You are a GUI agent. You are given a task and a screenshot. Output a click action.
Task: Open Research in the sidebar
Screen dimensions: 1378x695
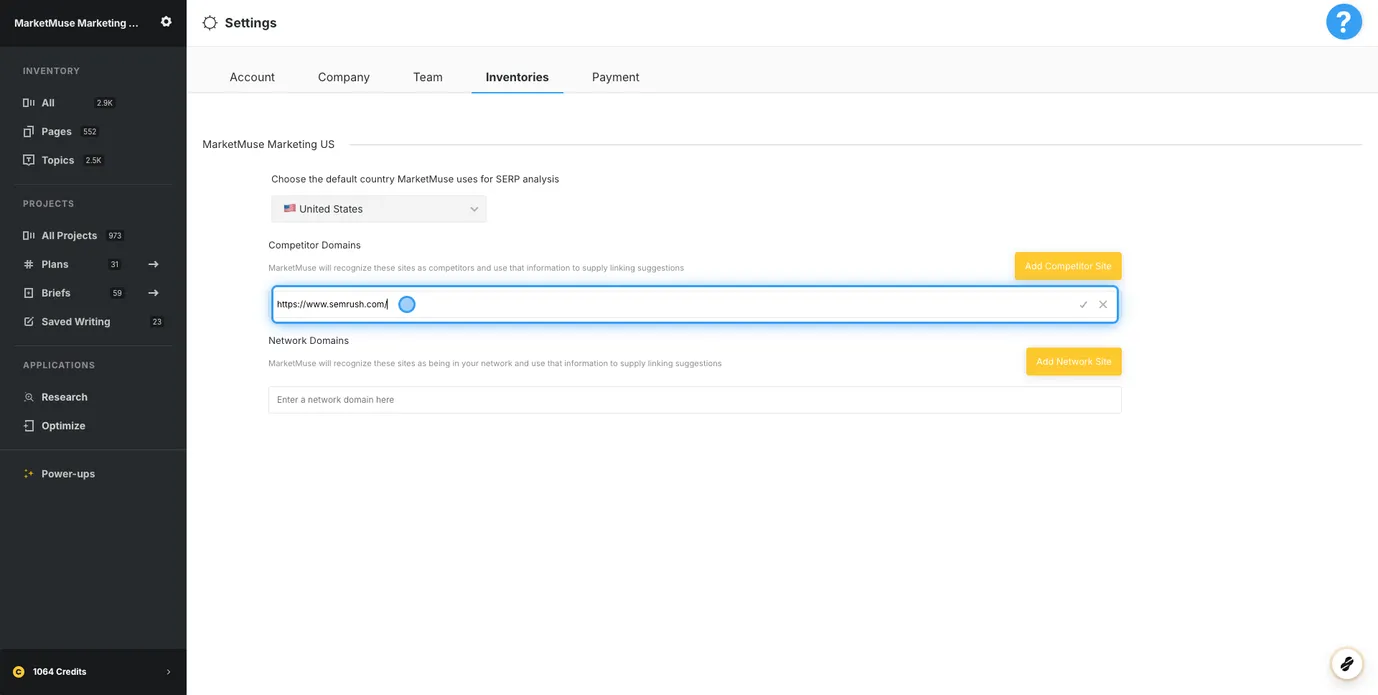pyautogui.click(x=64, y=397)
